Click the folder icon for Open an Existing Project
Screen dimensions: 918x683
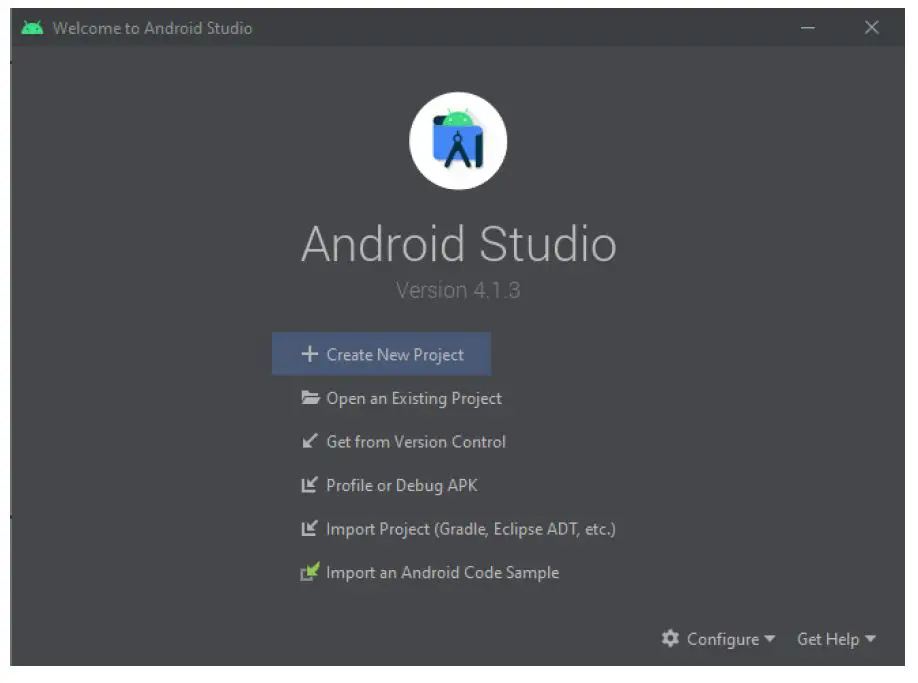click(x=310, y=398)
